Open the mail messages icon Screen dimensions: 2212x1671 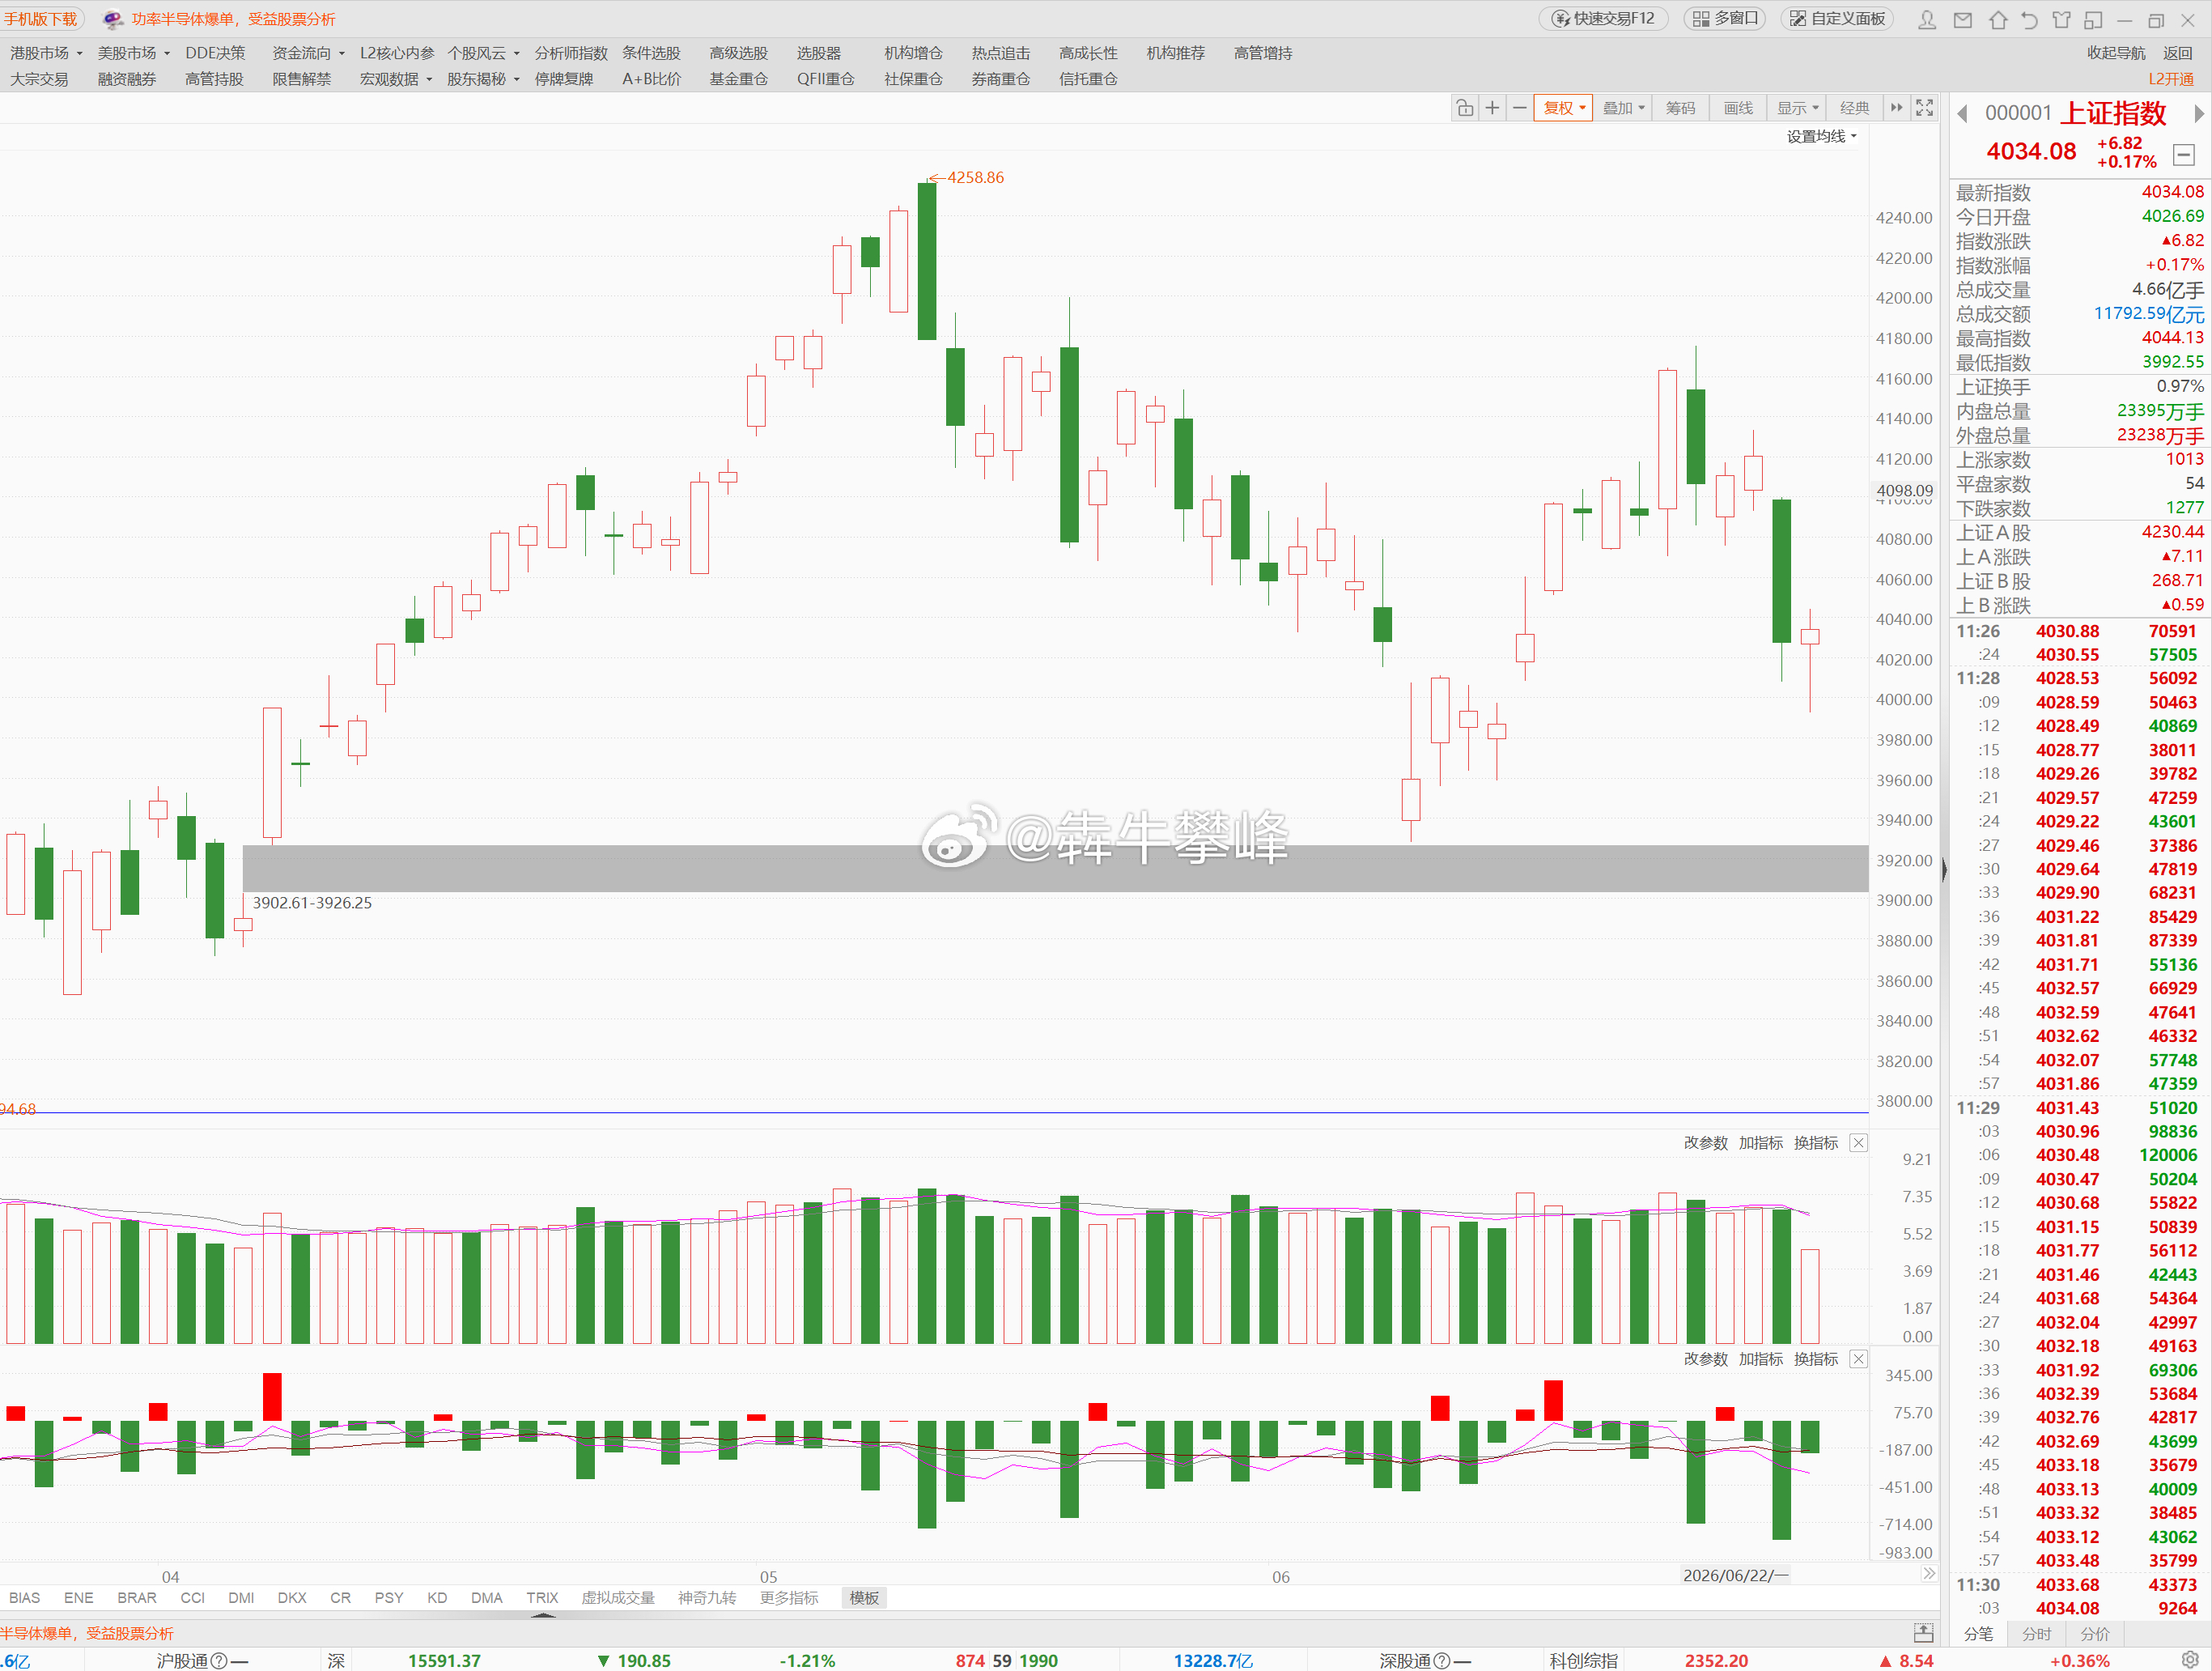[x=1963, y=19]
